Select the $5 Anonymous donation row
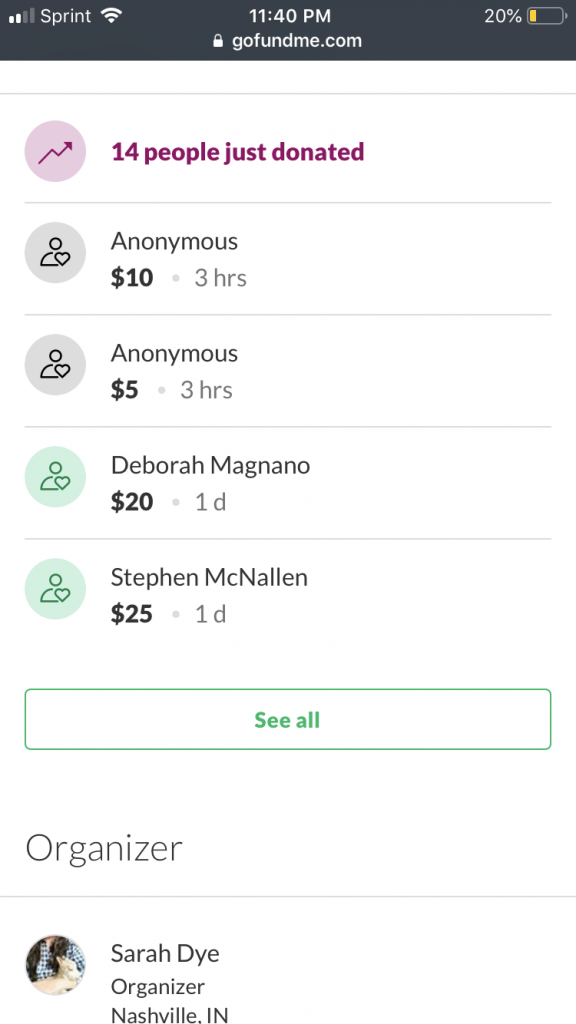The image size is (576, 1024). tap(288, 371)
